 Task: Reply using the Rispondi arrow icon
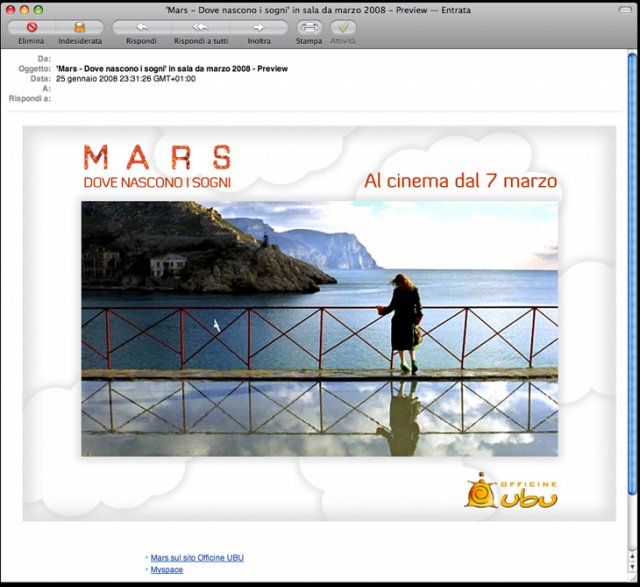141,28
